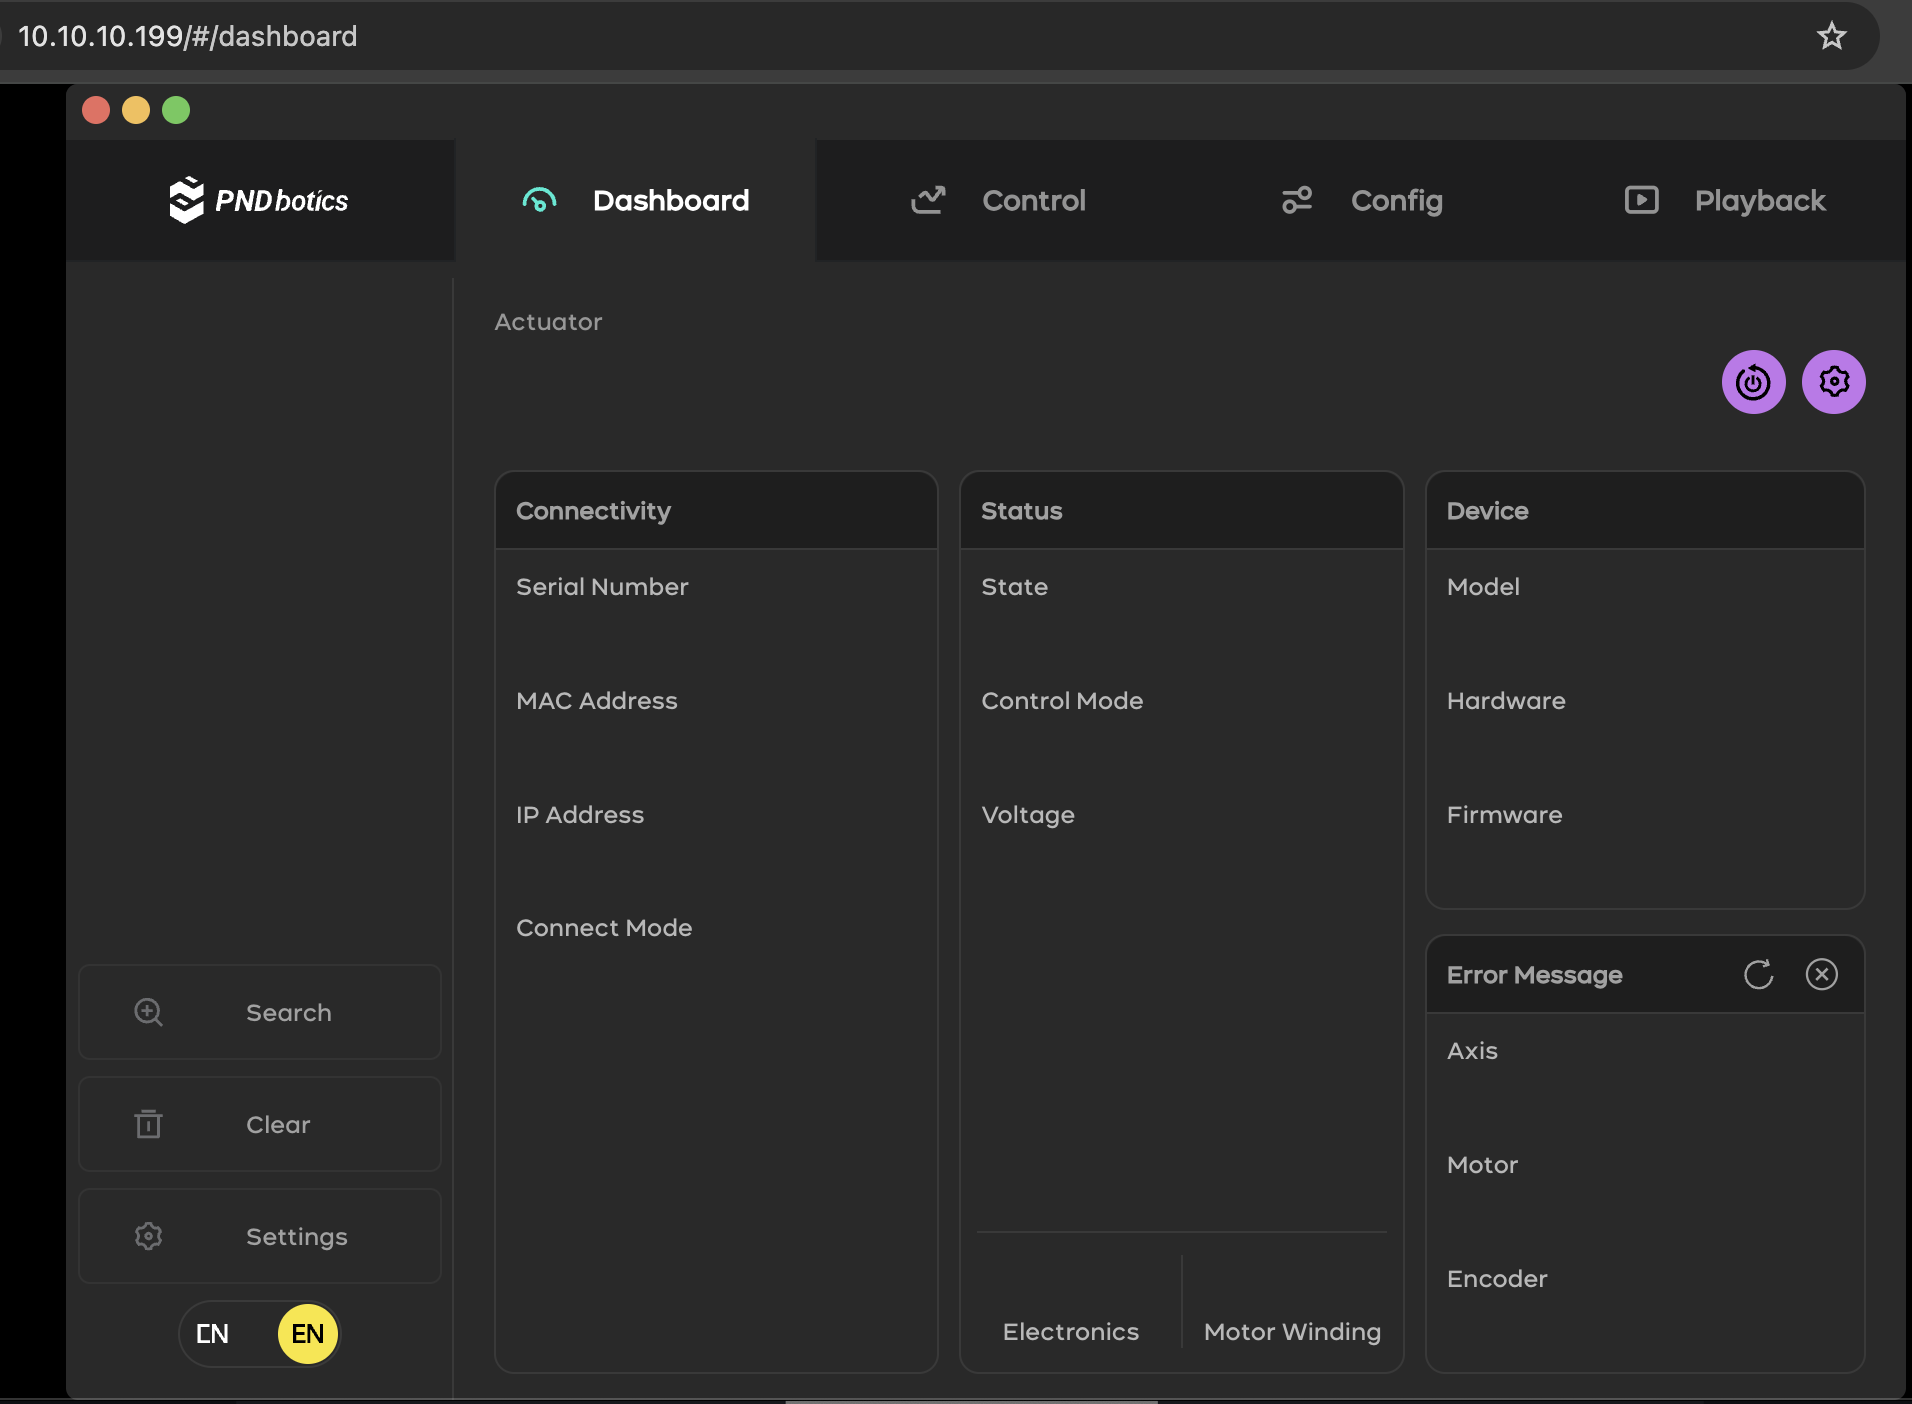Screen dimensions: 1912x1404
Task: Open the Control tab
Action: click(998, 200)
